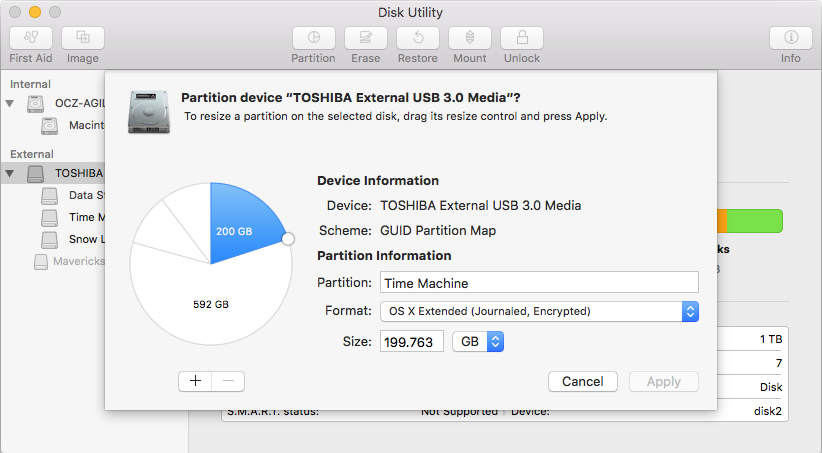Click the Partition name field
Image resolution: width=822 pixels, height=453 pixels.
click(x=539, y=283)
